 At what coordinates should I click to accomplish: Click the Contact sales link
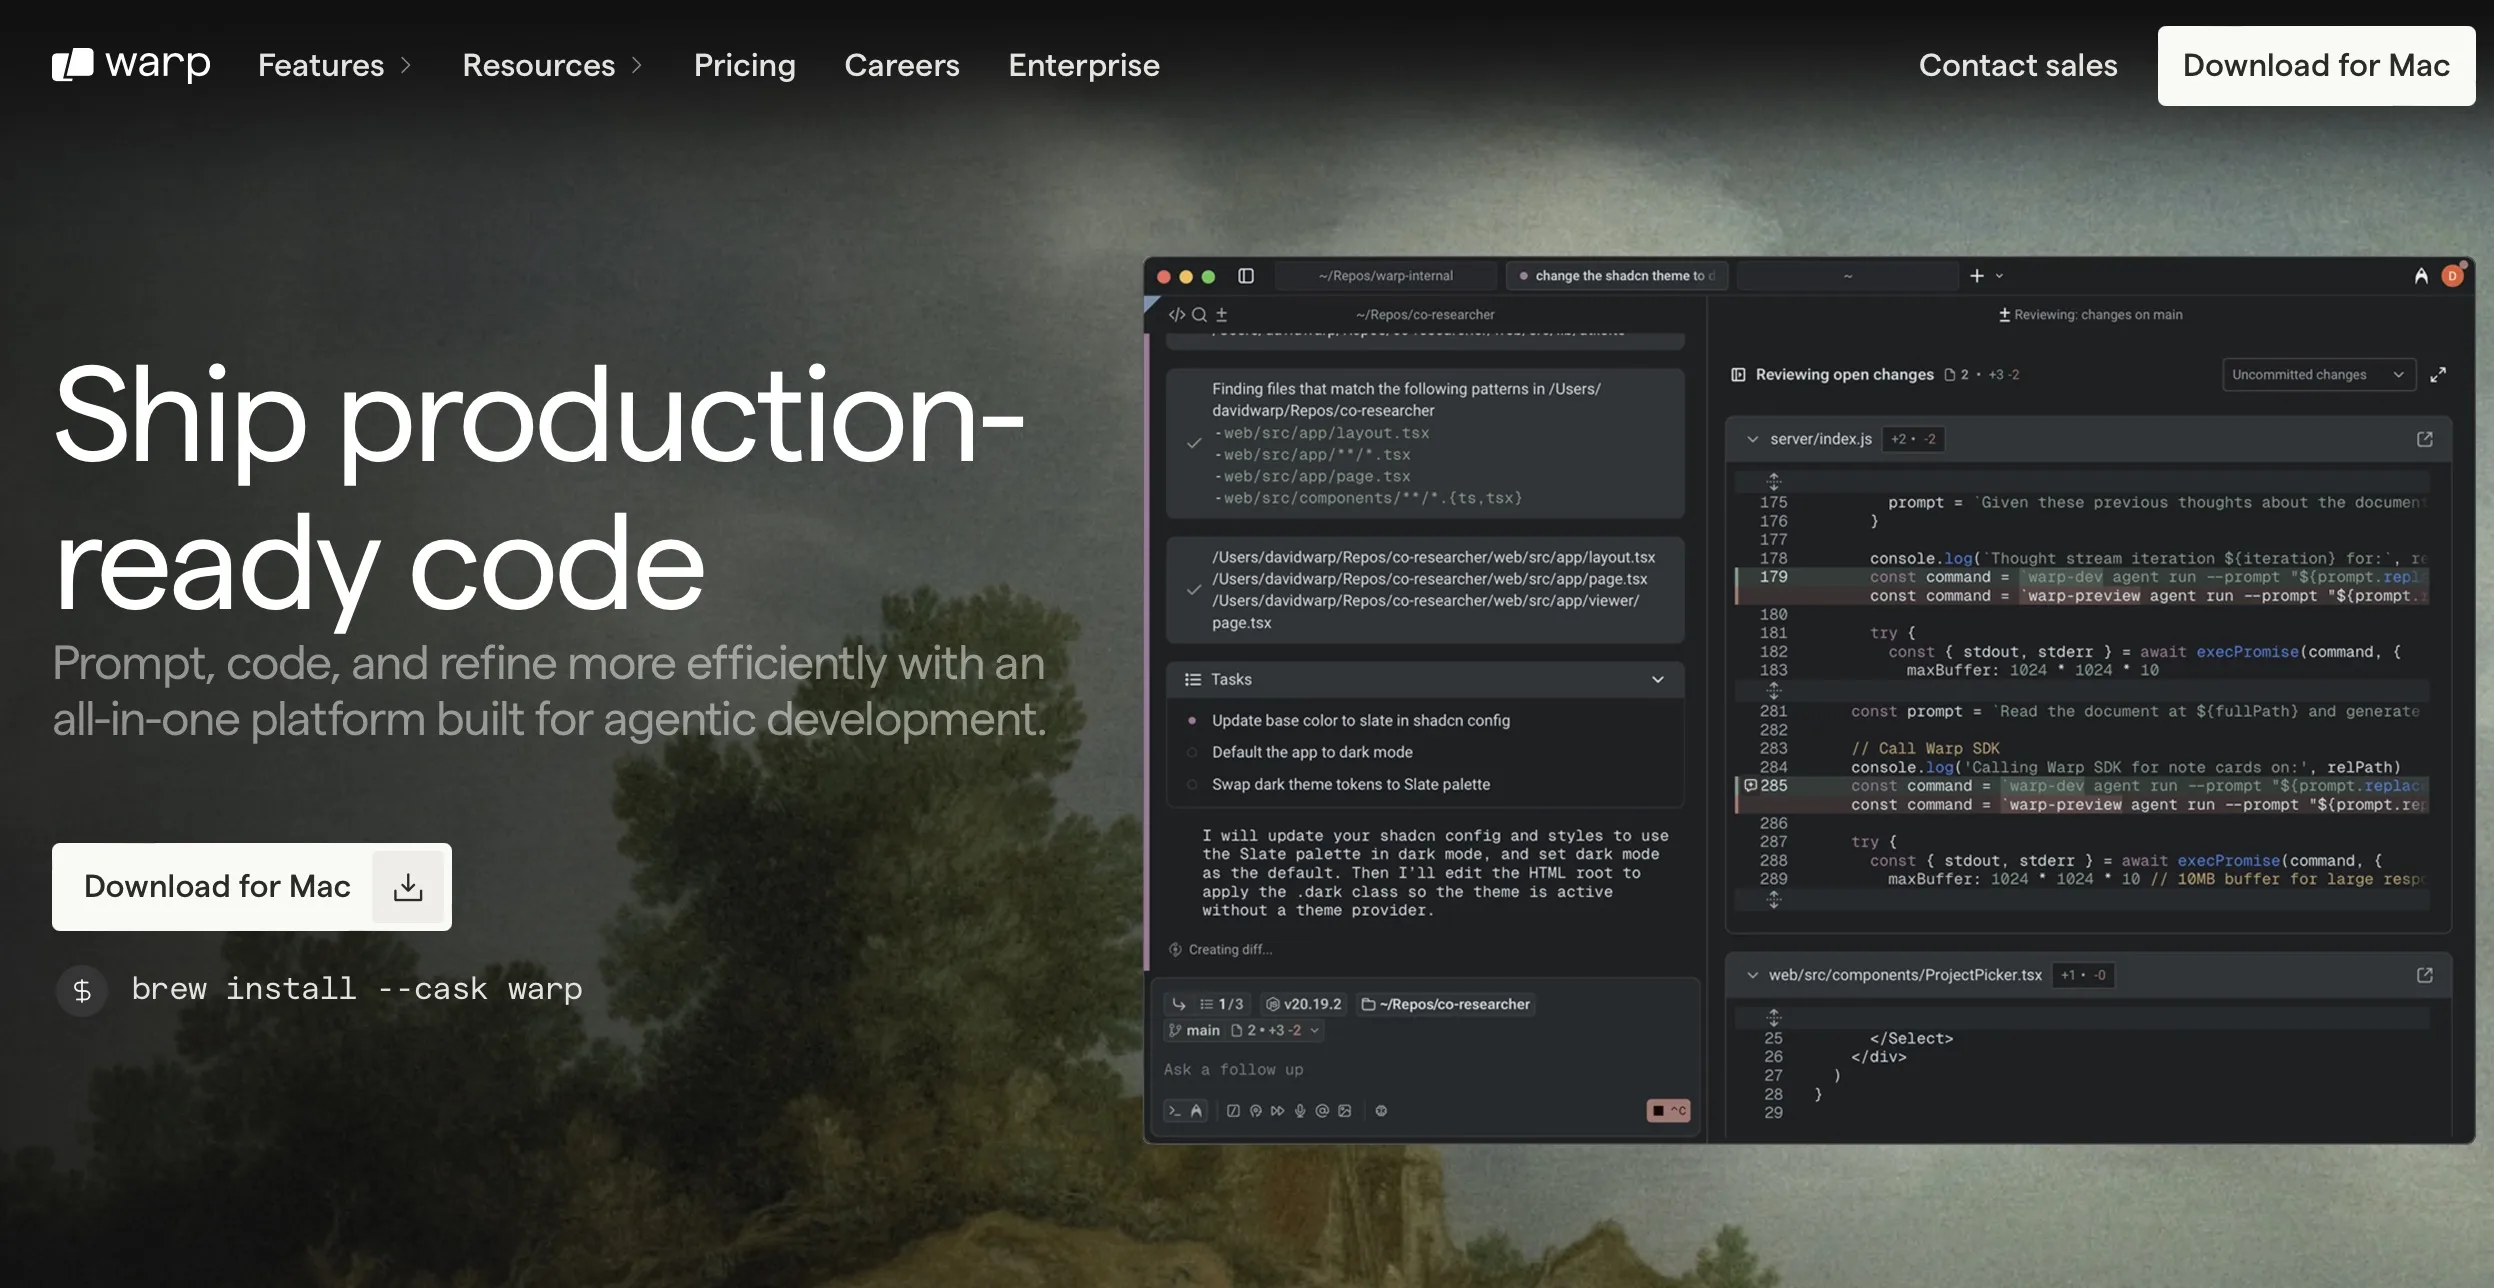click(2018, 66)
